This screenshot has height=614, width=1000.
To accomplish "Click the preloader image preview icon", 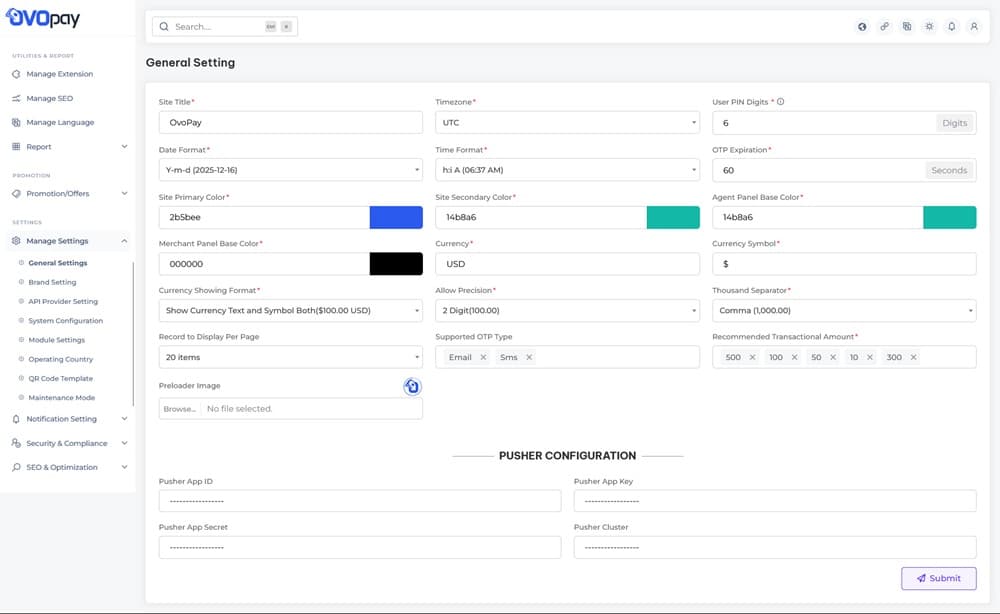I will pos(412,386).
